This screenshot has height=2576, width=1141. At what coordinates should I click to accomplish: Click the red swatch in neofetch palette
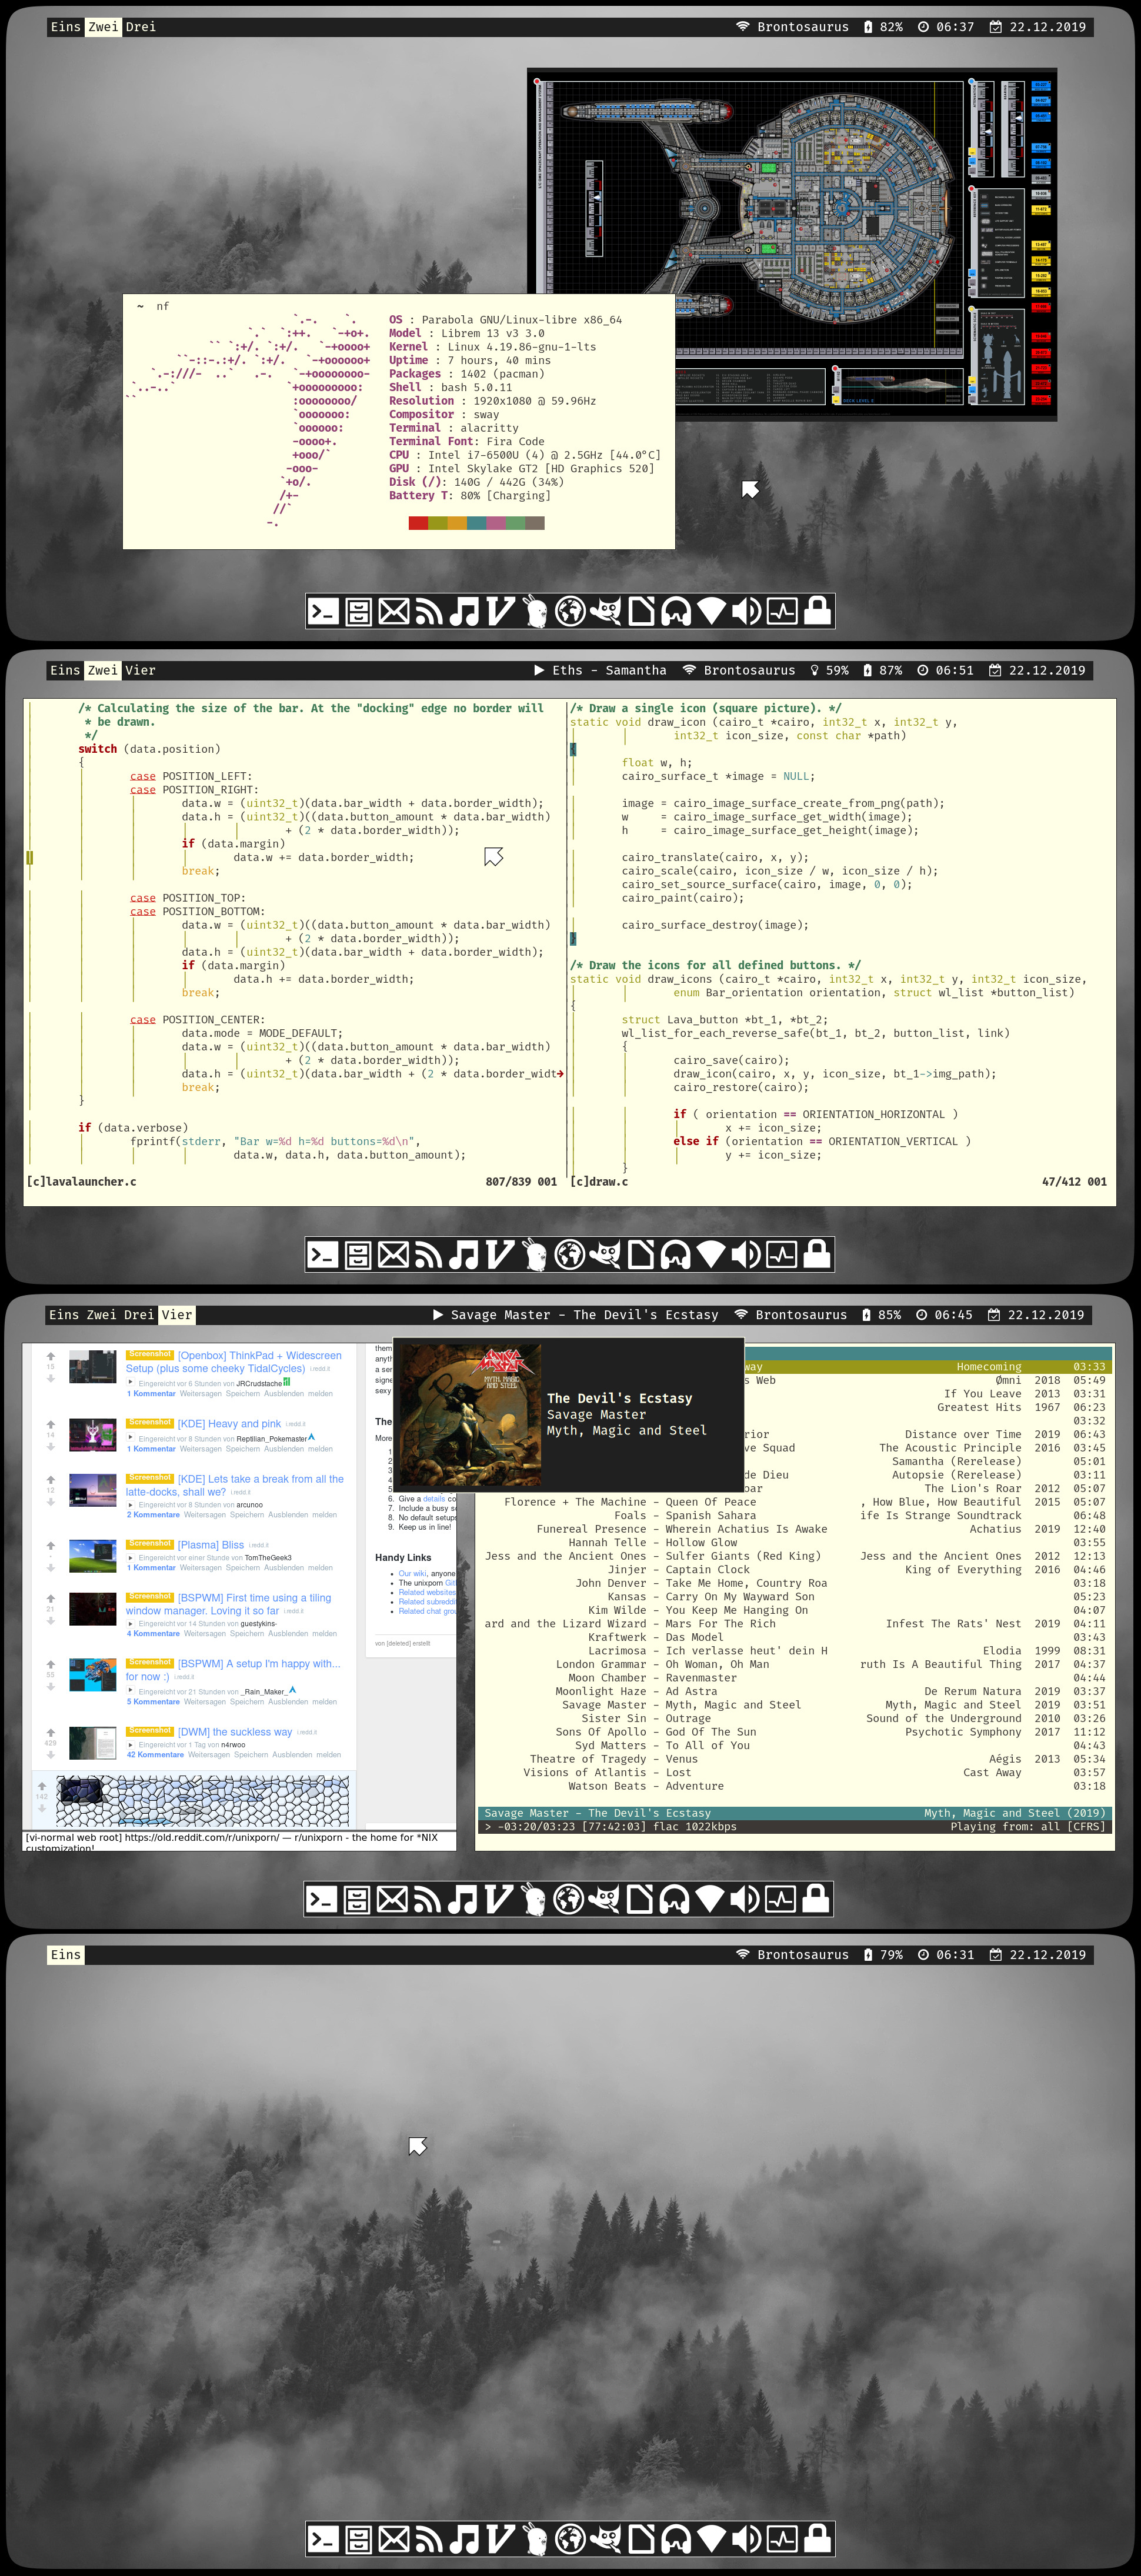pos(418,523)
